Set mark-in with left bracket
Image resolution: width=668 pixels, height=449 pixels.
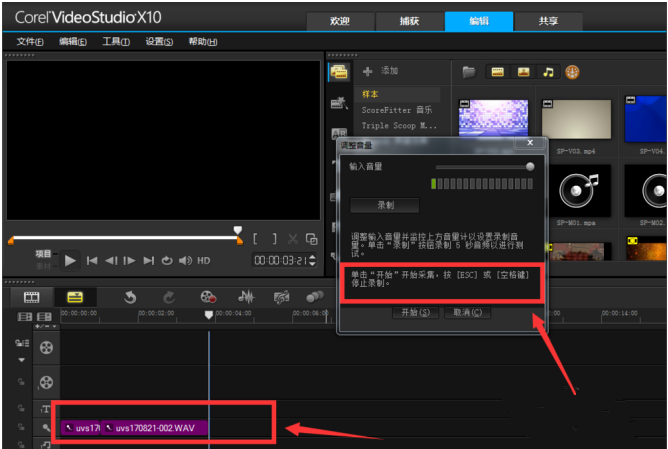pyautogui.click(x=255, y=239)
